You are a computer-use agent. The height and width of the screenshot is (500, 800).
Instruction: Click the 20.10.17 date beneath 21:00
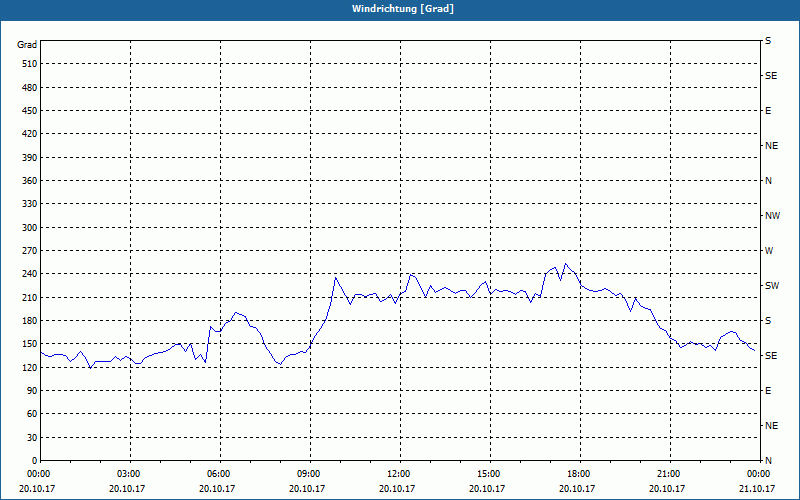point(667,489)
